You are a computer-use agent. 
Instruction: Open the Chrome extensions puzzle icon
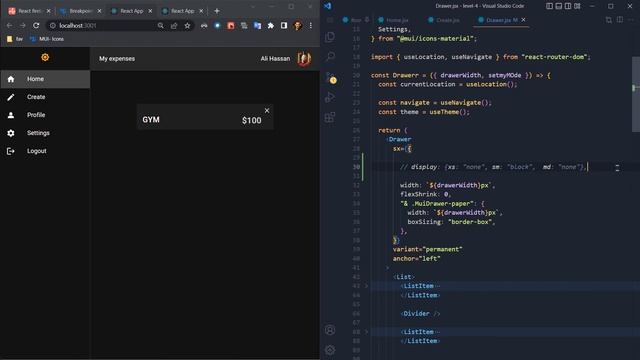pos(271,25)
